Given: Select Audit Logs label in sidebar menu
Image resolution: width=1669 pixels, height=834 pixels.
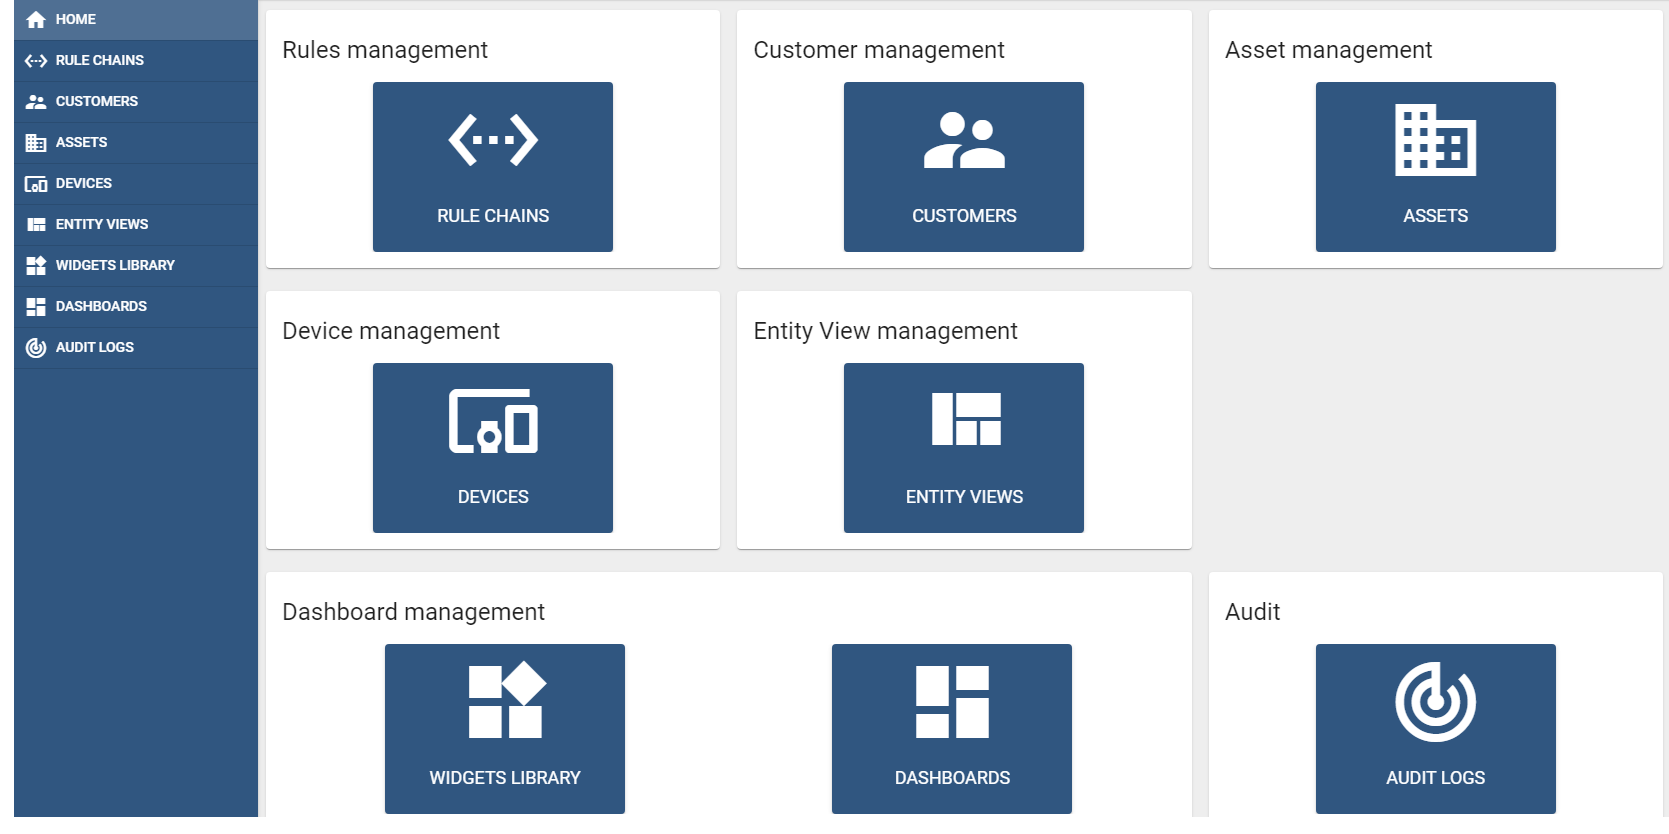Looking at the screenshot, I should [95, 348].
